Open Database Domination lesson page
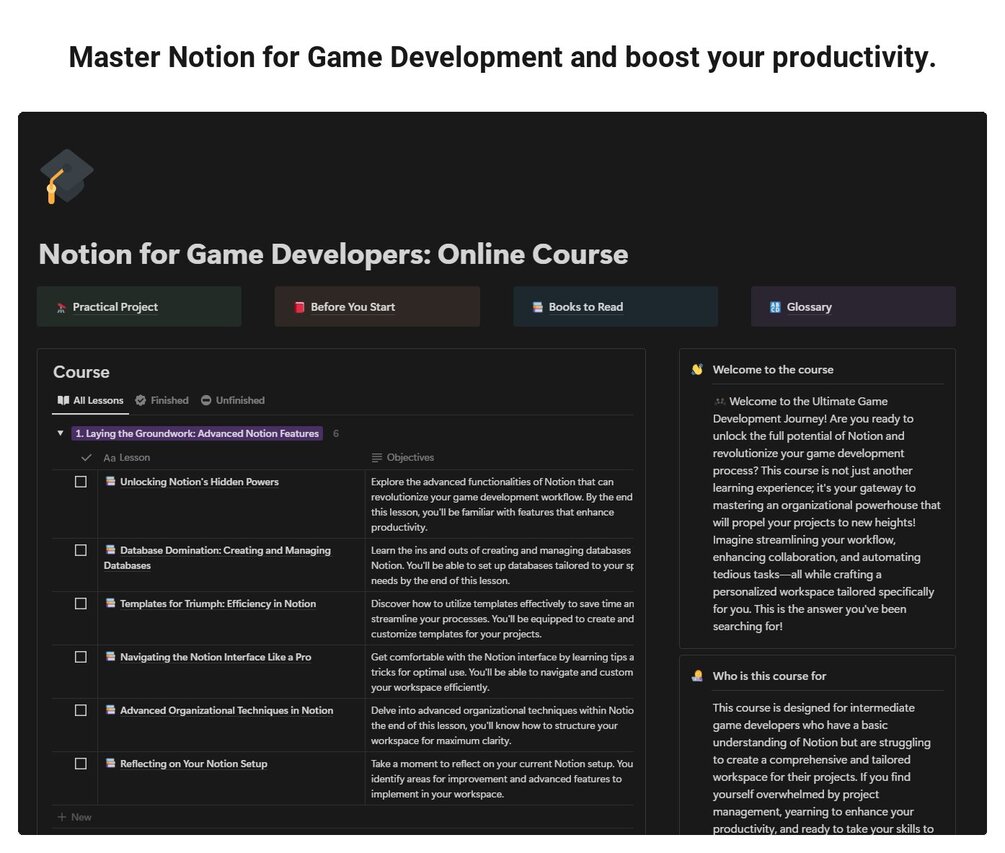The width and height of the screenshot is (1005, 853). pyautogui.click(x=218, y=558)
